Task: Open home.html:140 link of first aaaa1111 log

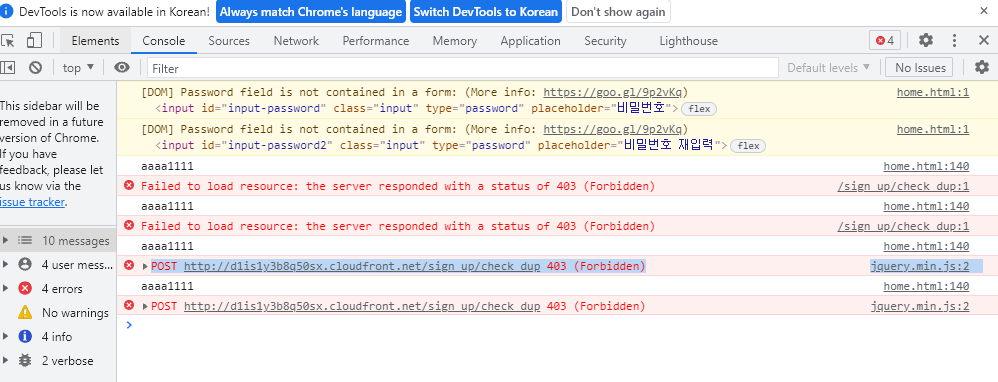Action: [x=926, y=166]
